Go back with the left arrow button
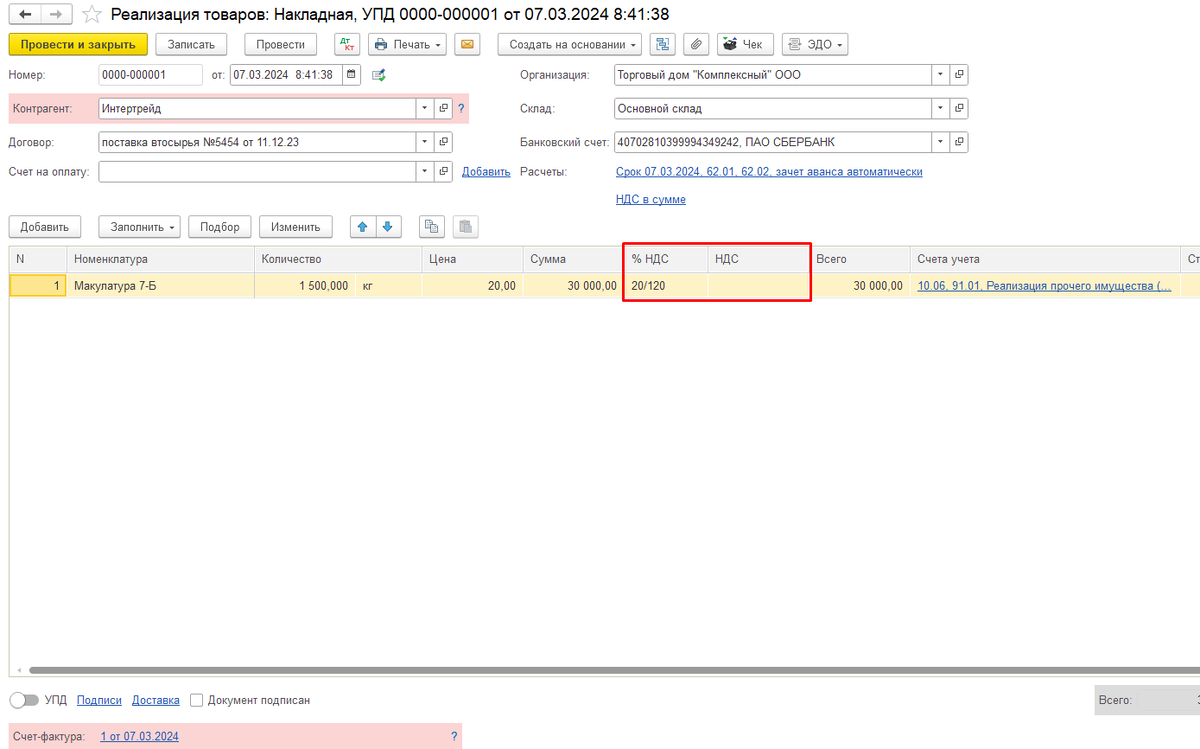Image resolution: width=1200 pixels, height=749 pixels. 25,14
